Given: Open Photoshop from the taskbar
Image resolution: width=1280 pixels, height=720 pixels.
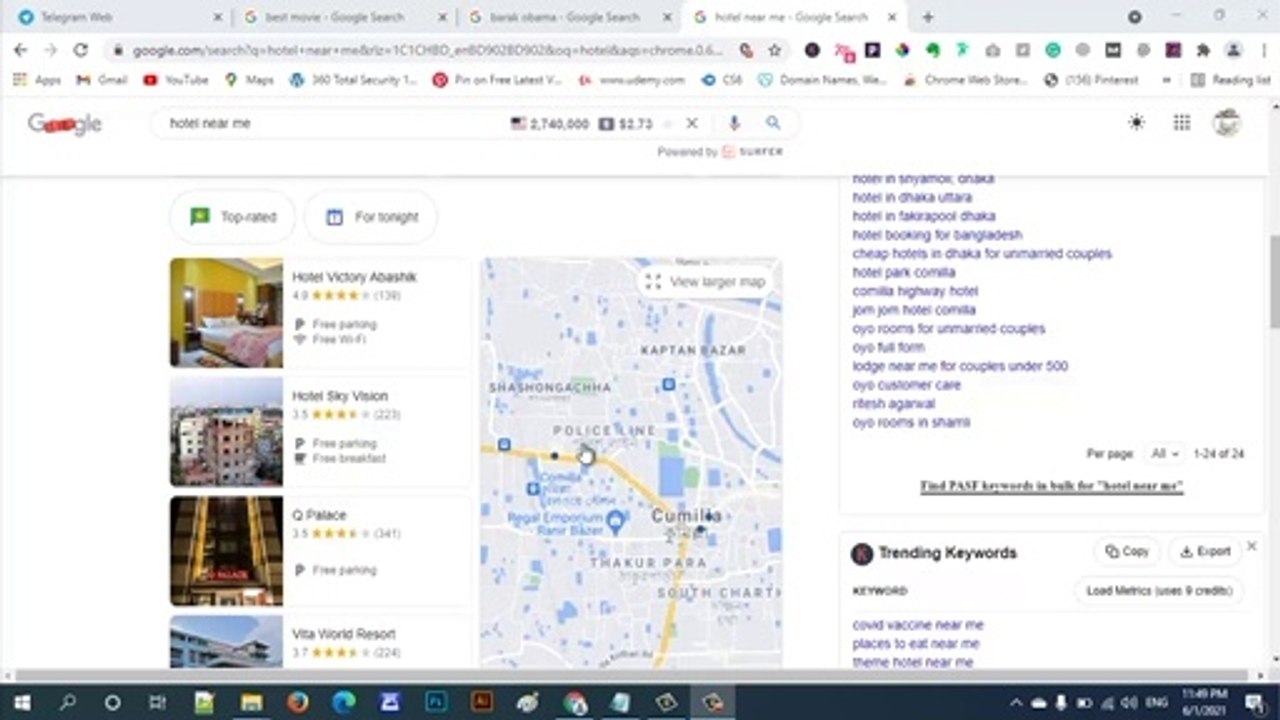Looking at the screenshot, I should click(x=437, y=702).
